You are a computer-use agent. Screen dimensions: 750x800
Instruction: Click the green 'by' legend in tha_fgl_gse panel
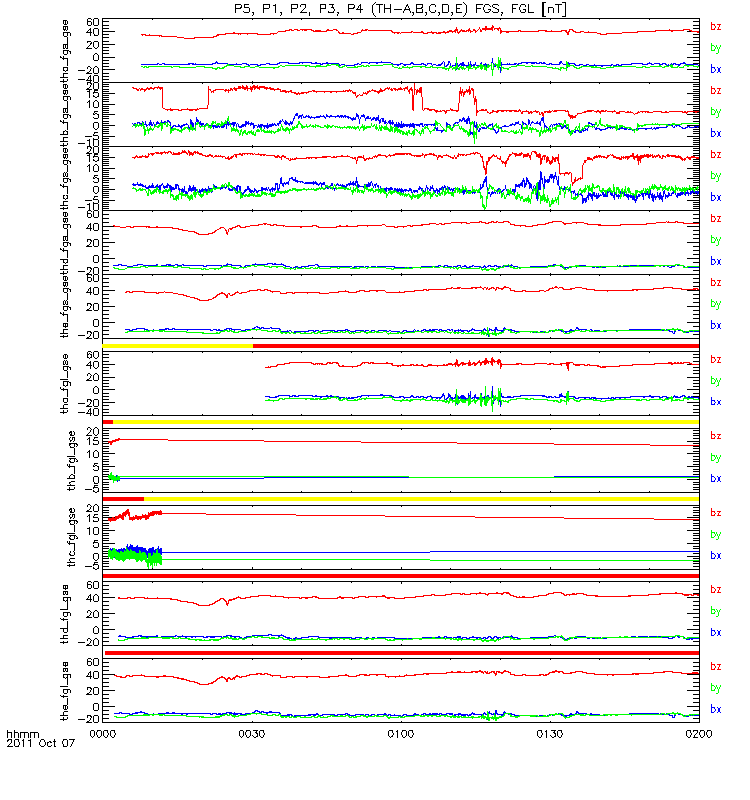[x=716, y=381]
